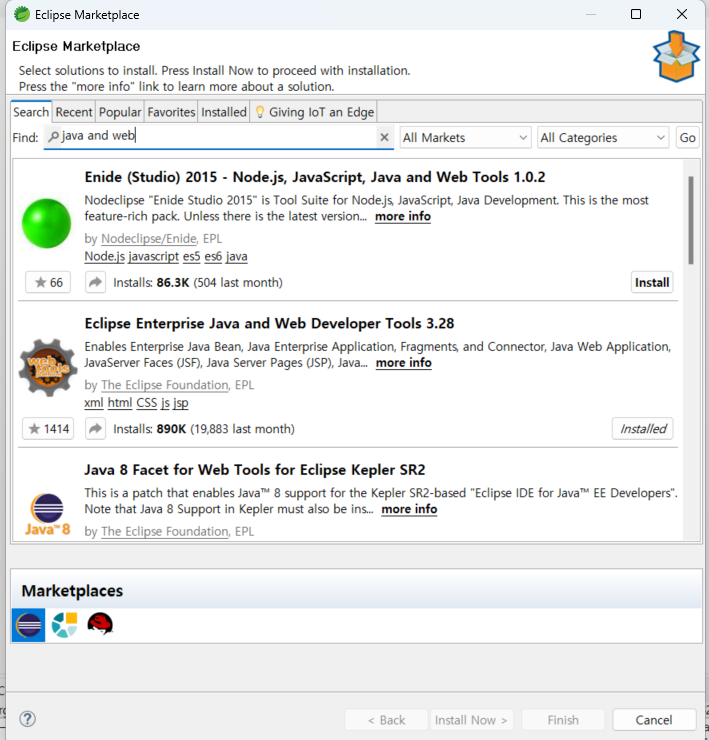
Task: Share Eclipse Enterprise Java Web Developer Tools
Action: (x=95, y=429)
